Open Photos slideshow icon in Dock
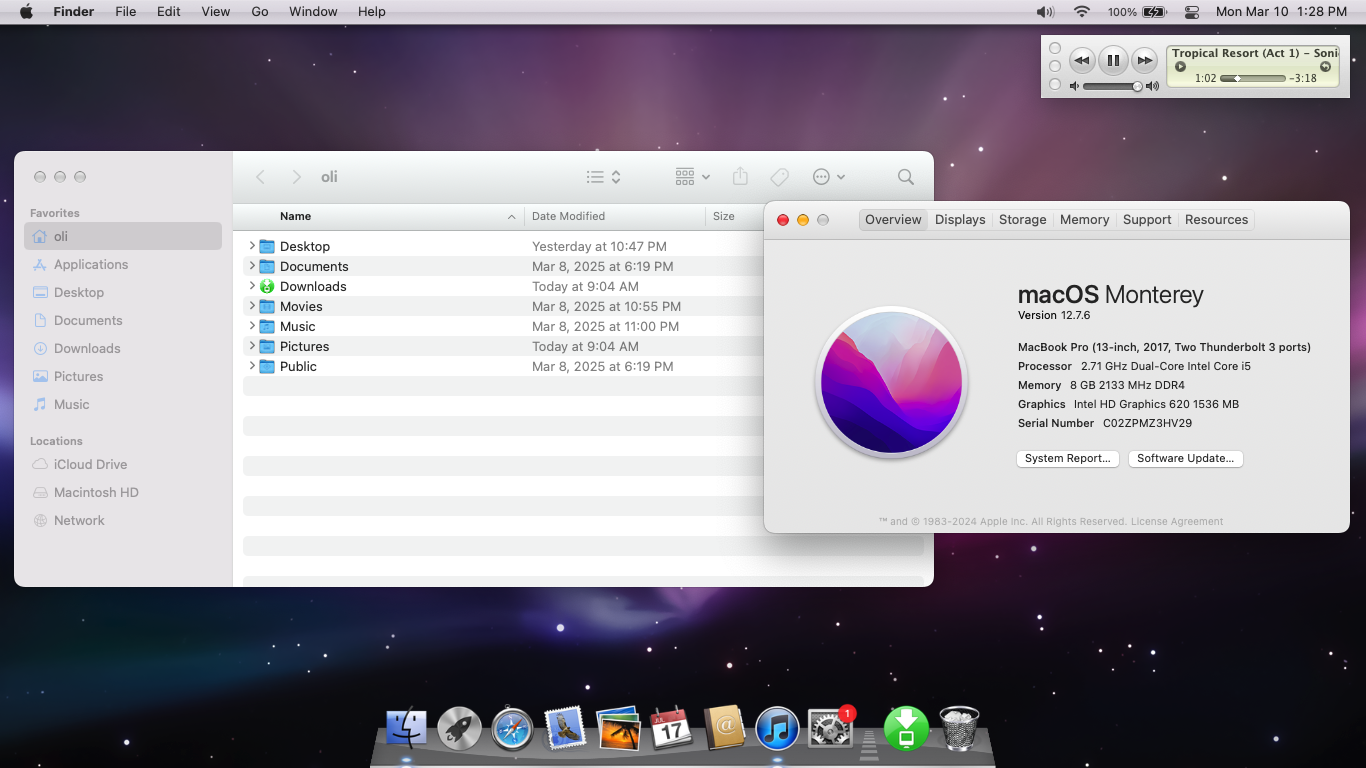The image size is (1366, 768). coord(618,729)
